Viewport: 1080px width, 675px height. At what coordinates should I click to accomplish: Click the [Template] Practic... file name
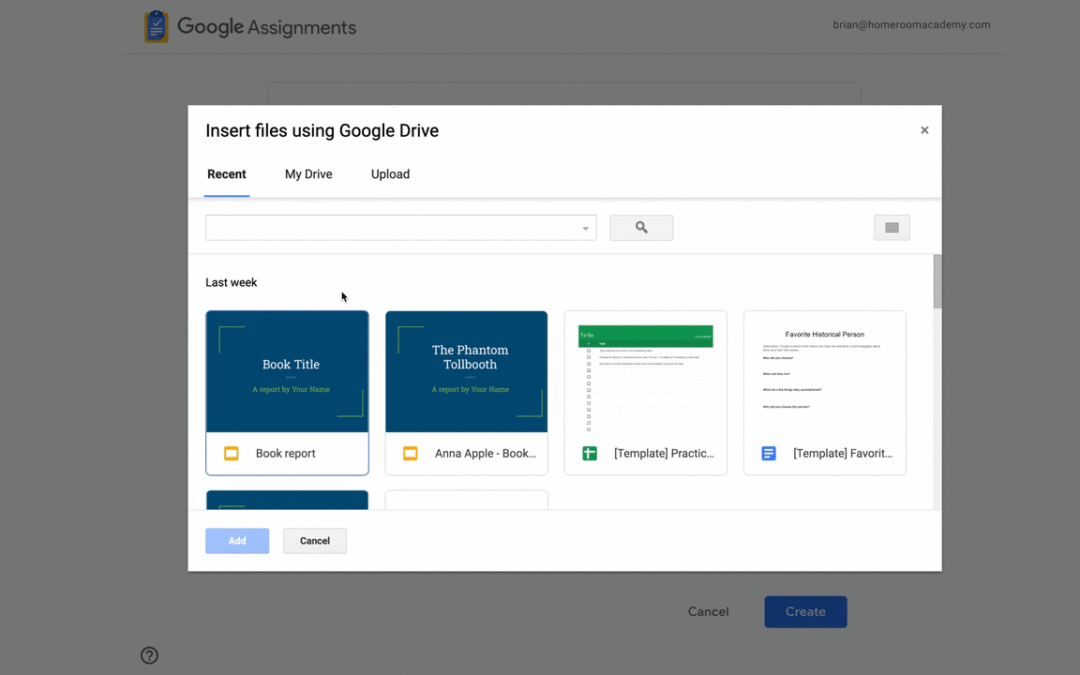tap(664, 453)
